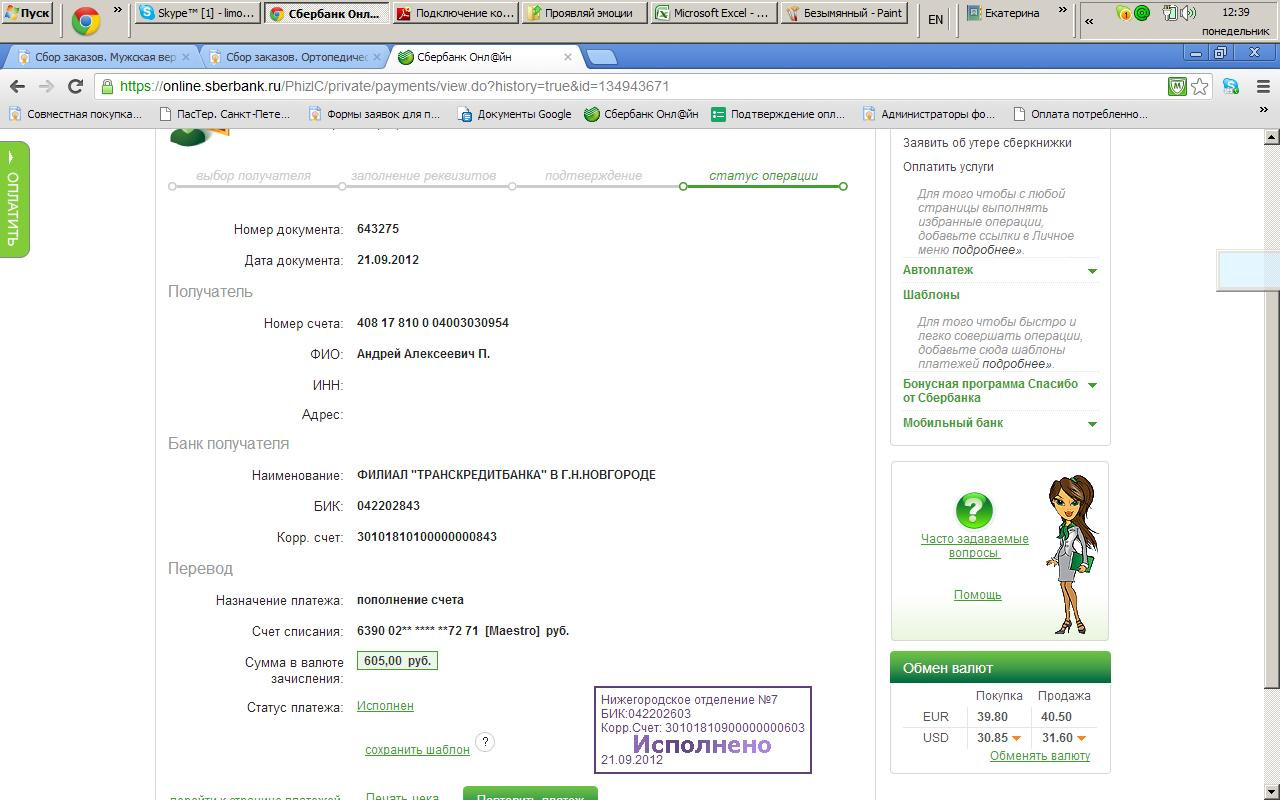Click the assistant woman illustration
The image size is (1280, 800).
coord(1072,554)
